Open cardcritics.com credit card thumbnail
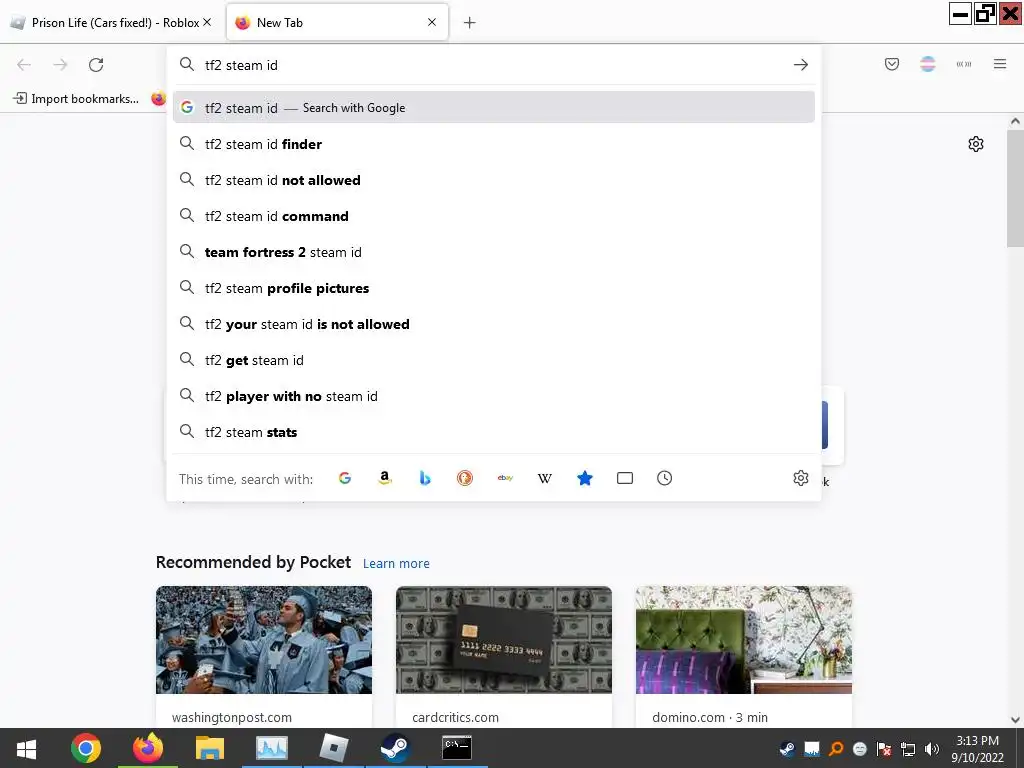Screen dimensions: 1024x768 click(504, 639)
